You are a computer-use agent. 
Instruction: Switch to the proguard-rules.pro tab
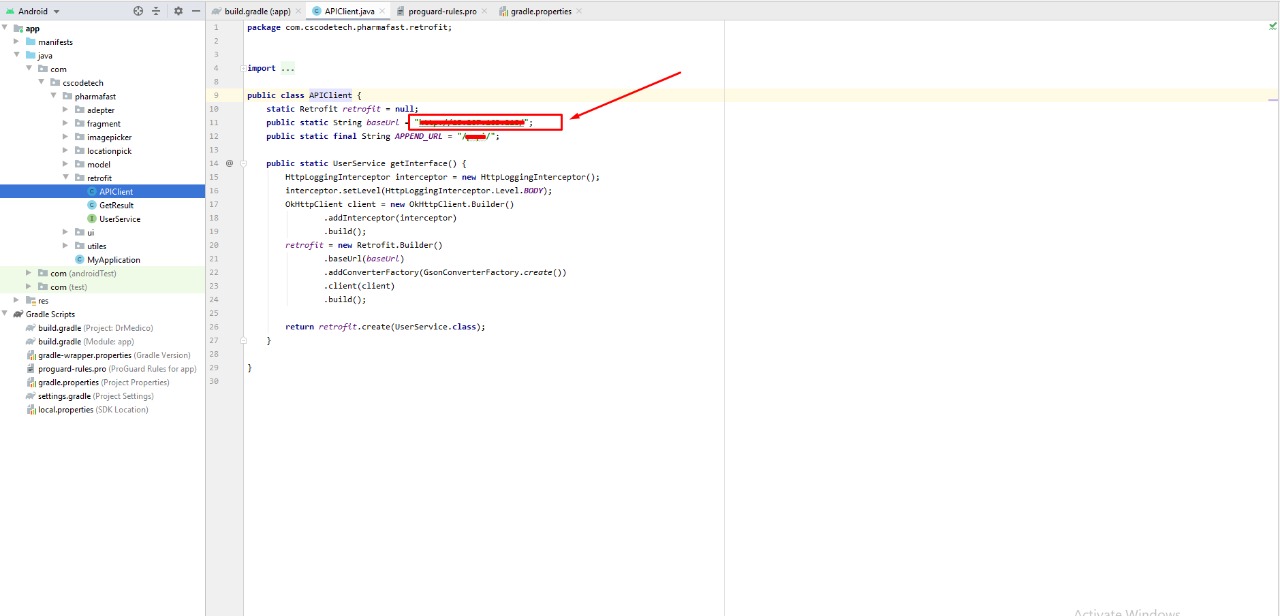[438, 11]
